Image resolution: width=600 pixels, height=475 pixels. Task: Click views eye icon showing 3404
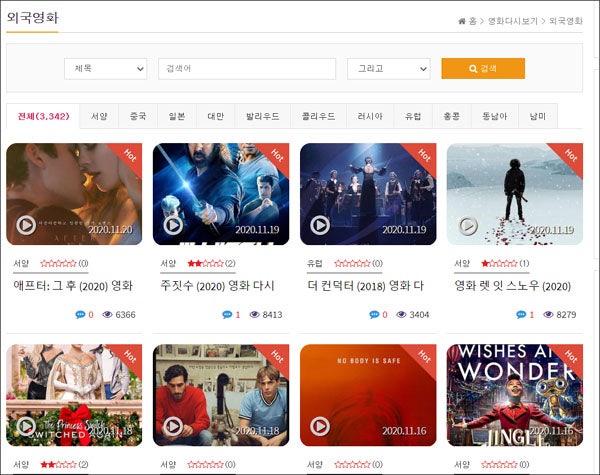click(401, 315)
